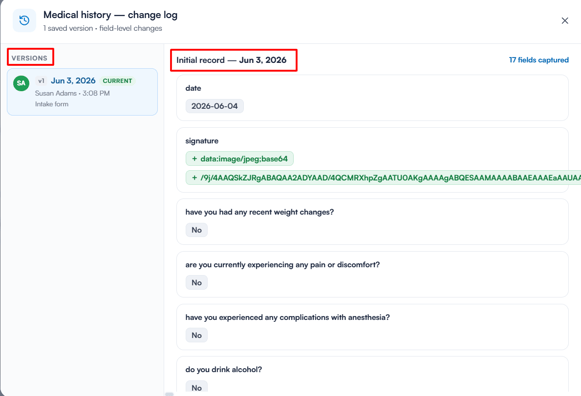Viewport: 581px width, 396px height.
Task: Click the date value 2026-06-04
Action: click(x=215, y=106)
